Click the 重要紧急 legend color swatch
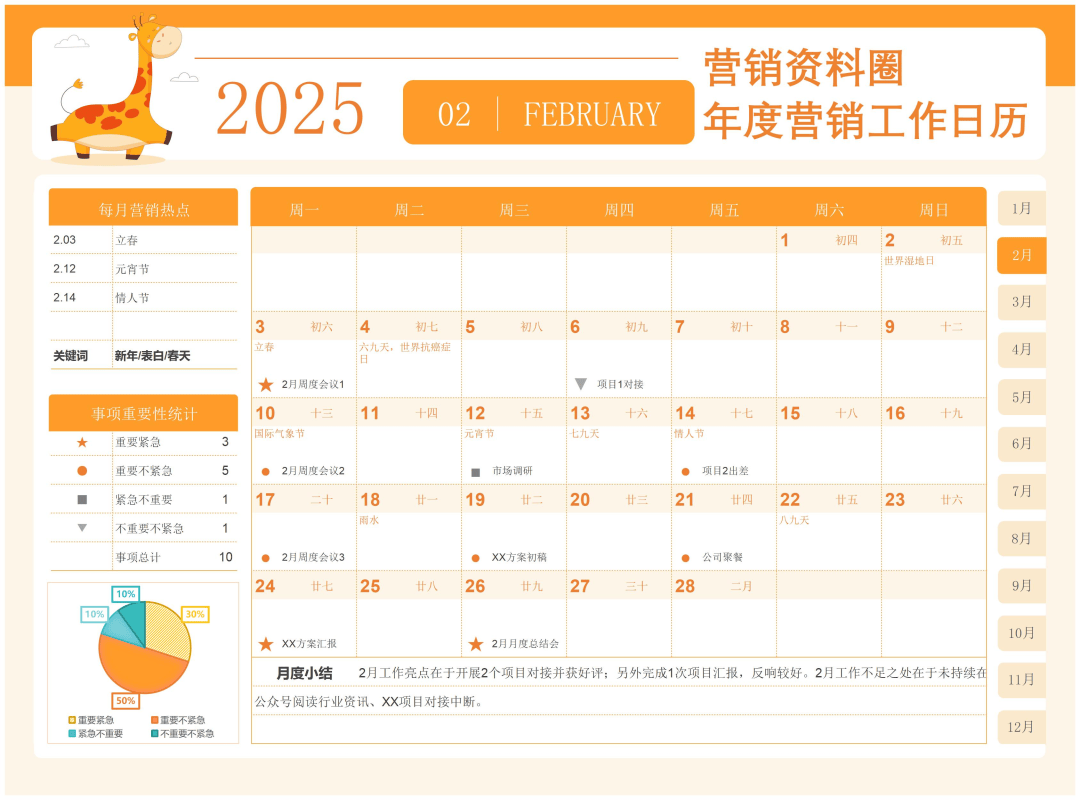Viewport: 1080px width, 800px height. (x=72, y=720)
